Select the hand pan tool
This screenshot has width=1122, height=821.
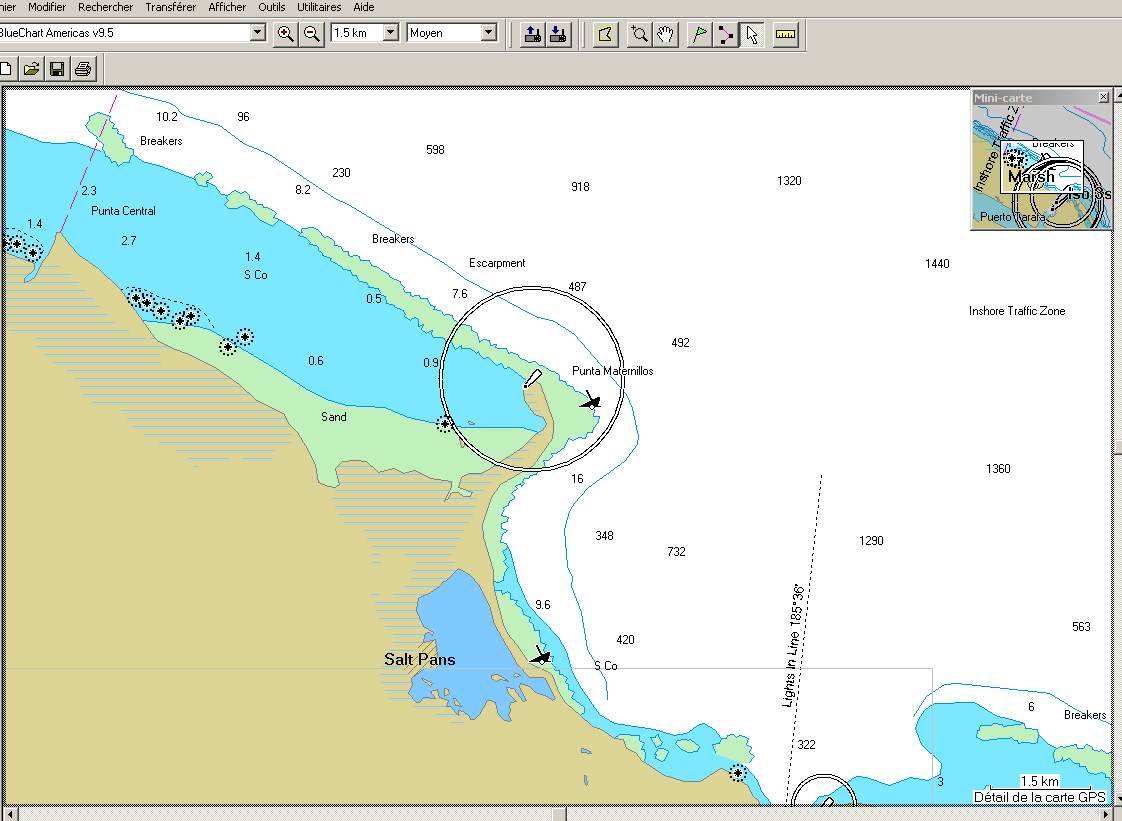click(666, 35)
